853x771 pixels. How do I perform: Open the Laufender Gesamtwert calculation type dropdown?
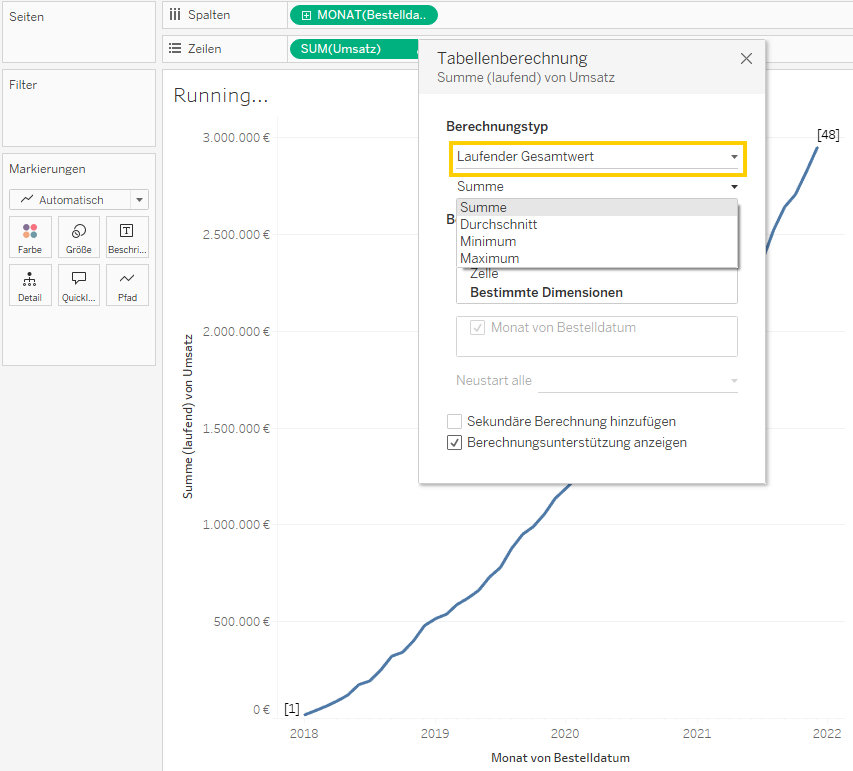(597, 157)
